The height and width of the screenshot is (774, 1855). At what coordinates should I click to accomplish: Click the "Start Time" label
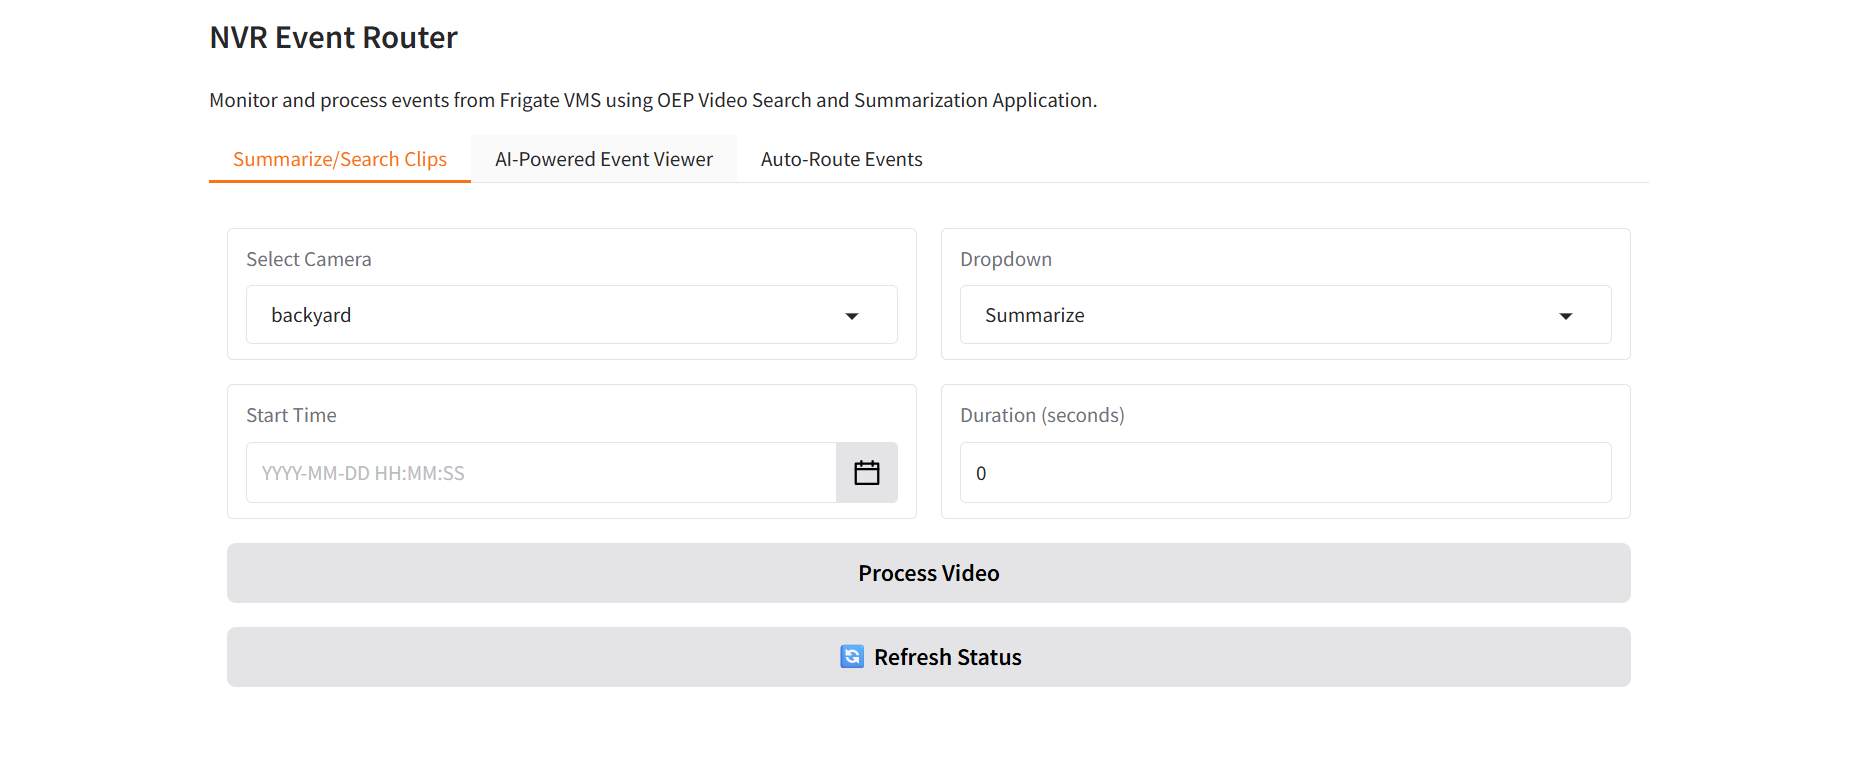(291, 416)
